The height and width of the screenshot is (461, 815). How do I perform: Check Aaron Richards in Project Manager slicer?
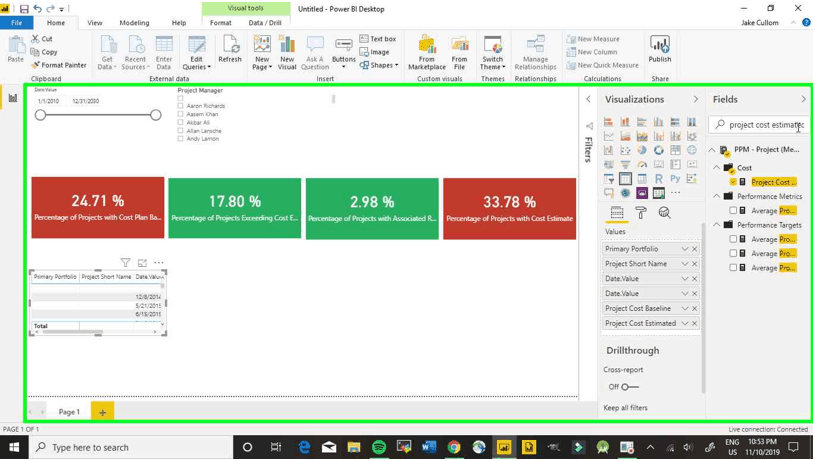180,106
